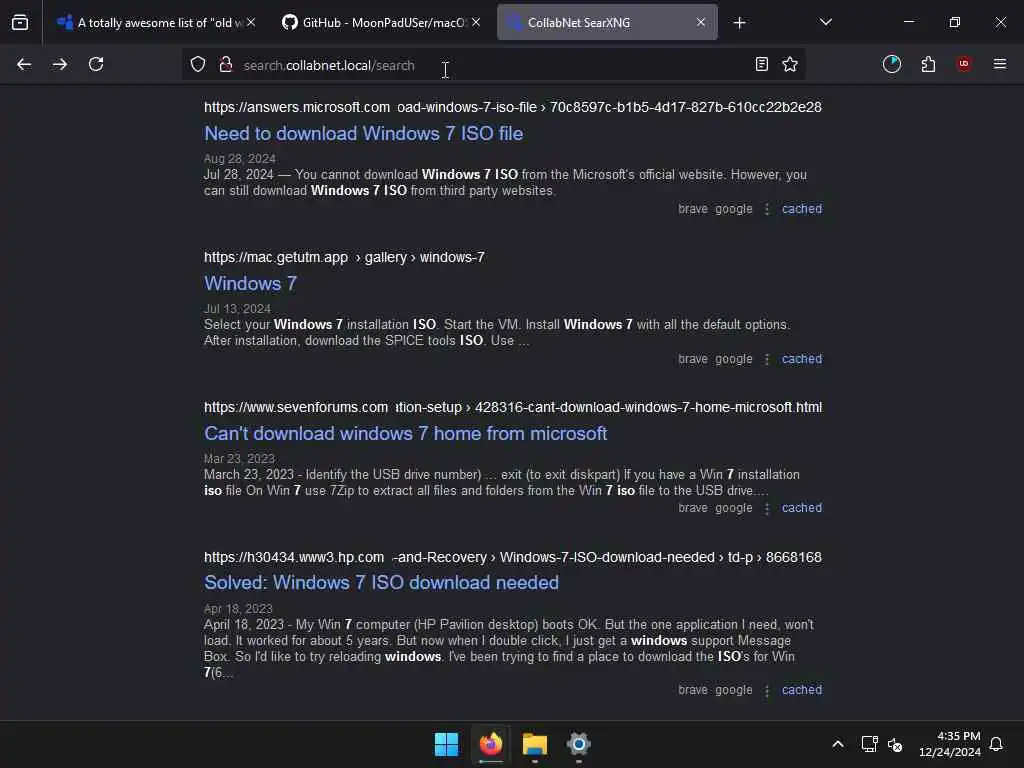Open cached link for HP ISO result

click(x=802, y=690)
